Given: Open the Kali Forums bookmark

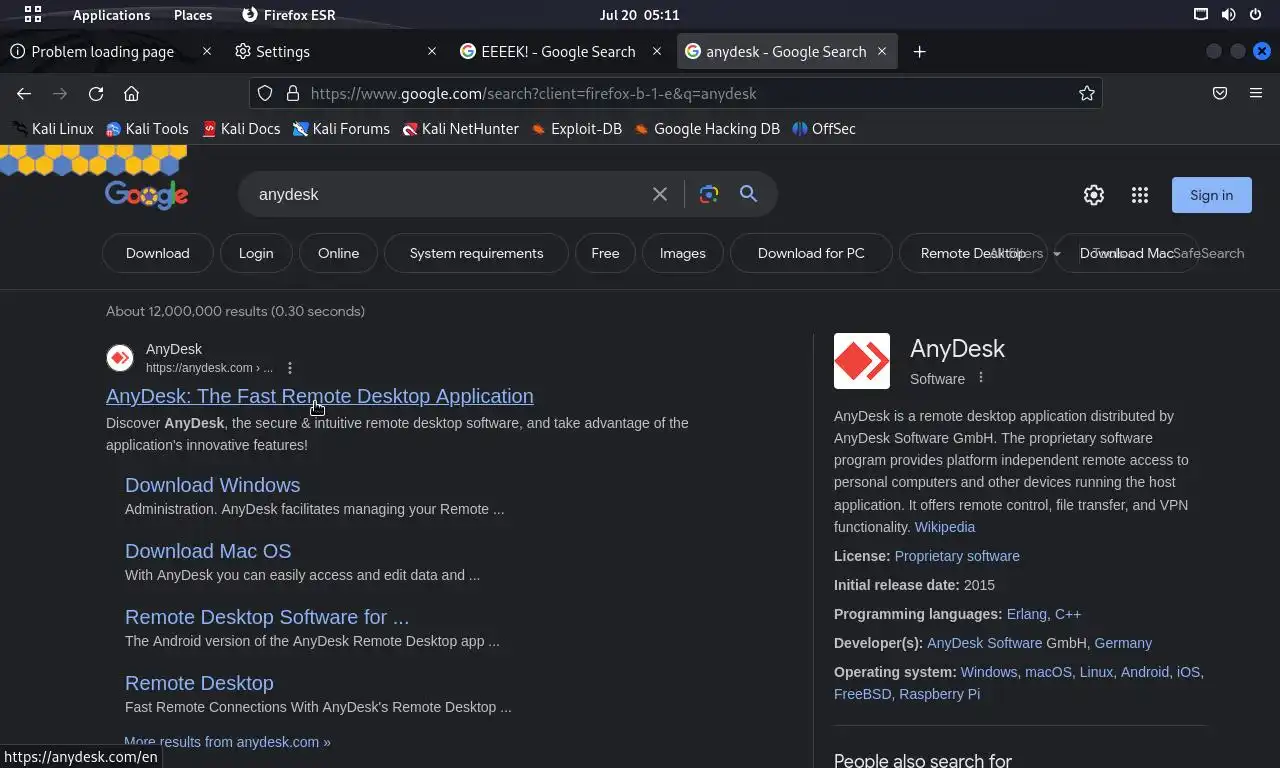Looking at the screenshot, I should click(x=341, y=128).
